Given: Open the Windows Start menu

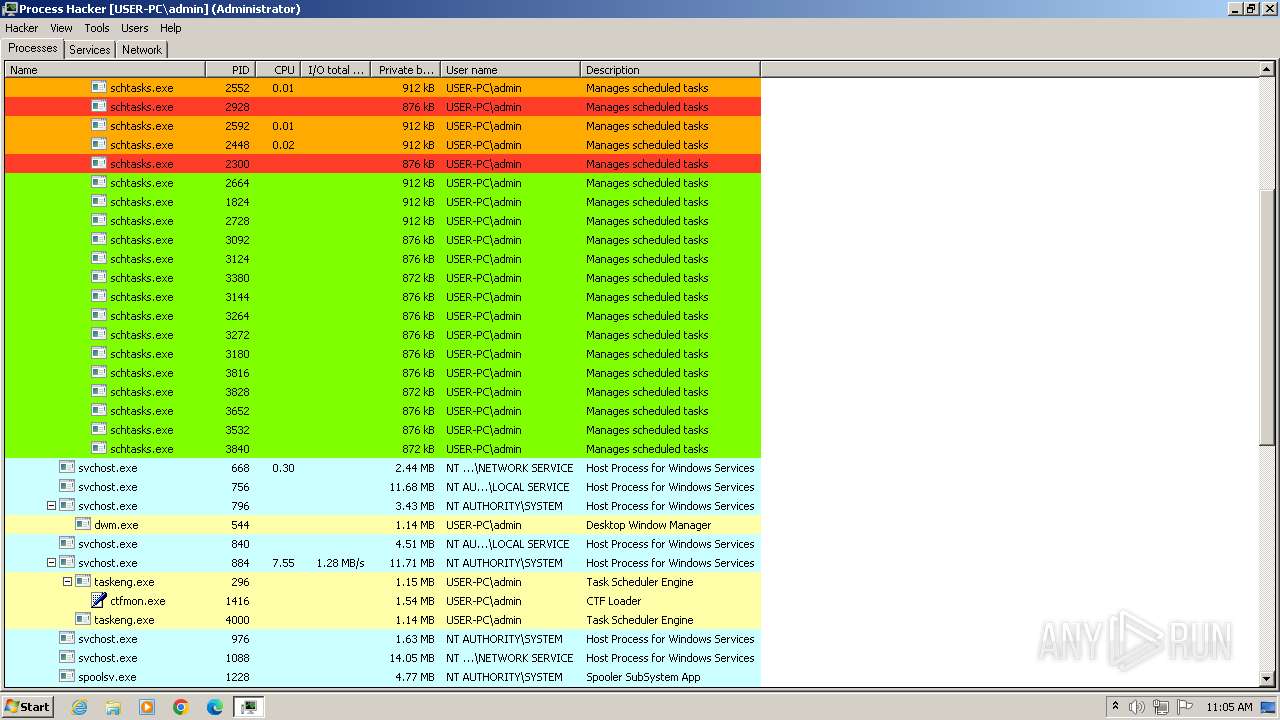Looking at the screenshot, I should 28,706.
